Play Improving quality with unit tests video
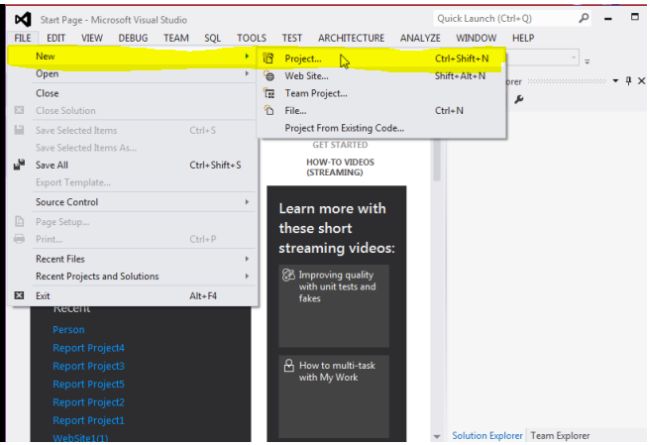 (x=334, y=306)
